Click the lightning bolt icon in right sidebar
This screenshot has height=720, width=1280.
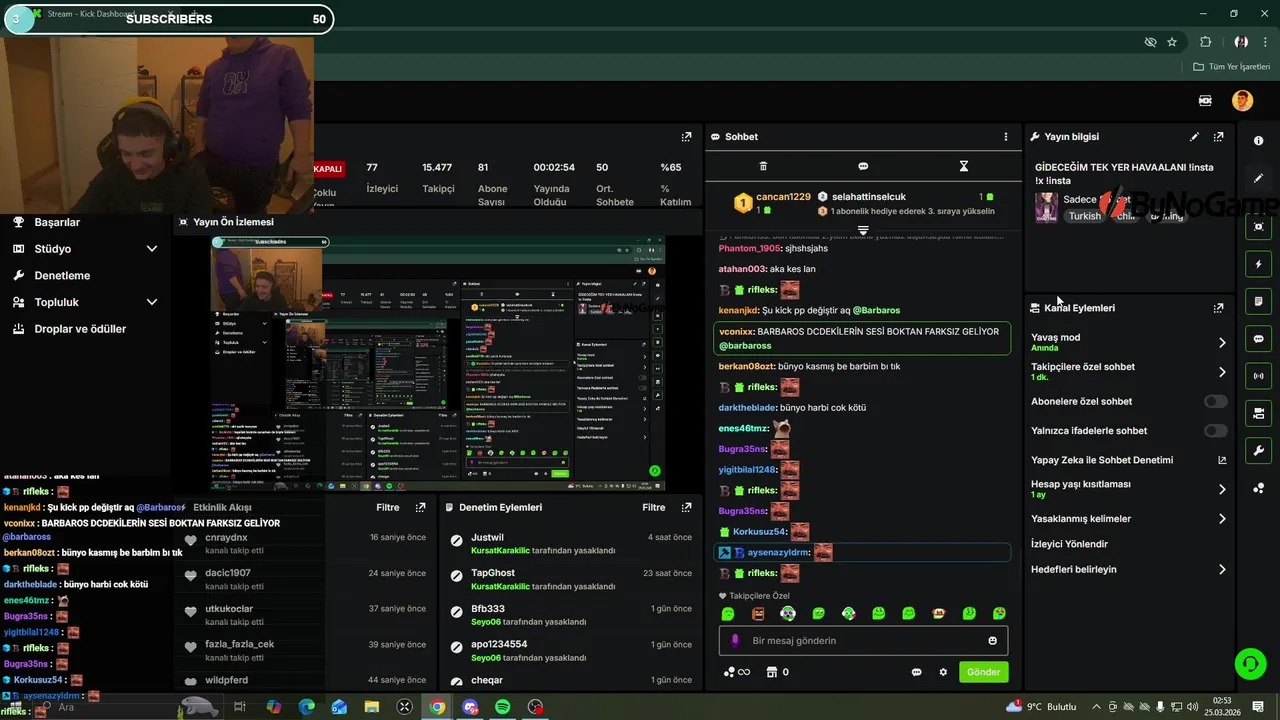click(1258, 265)
